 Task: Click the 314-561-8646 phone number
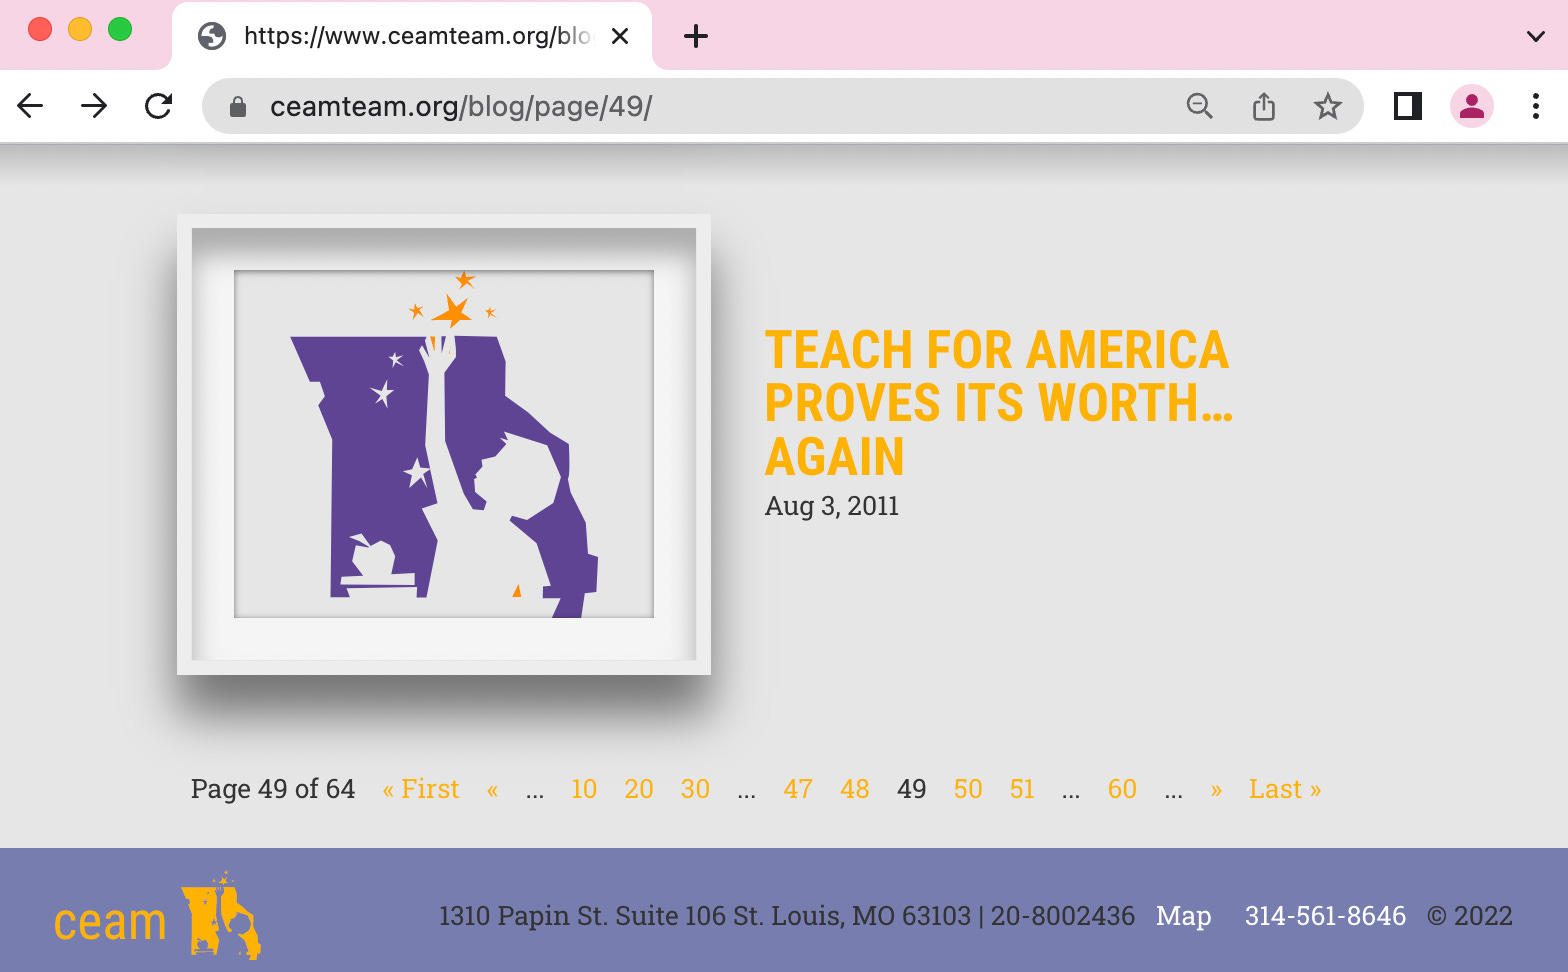pyautogui.click(x=1325, y=916)
